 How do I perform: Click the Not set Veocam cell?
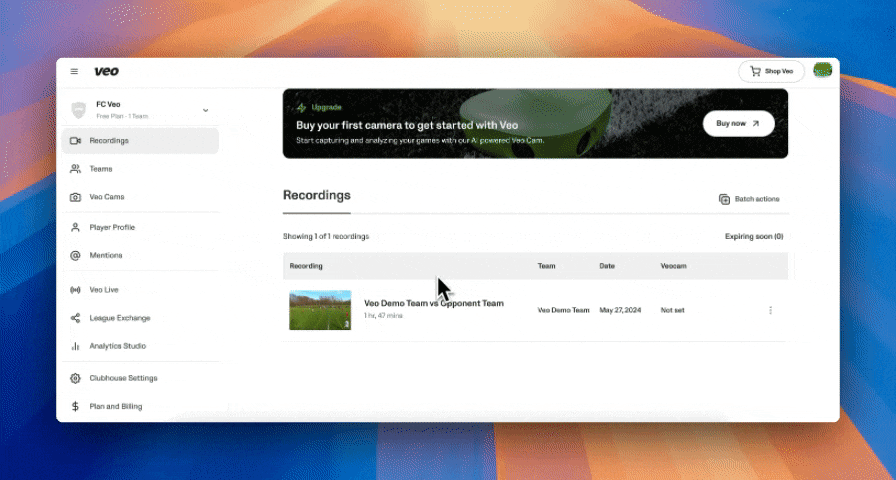672,310
